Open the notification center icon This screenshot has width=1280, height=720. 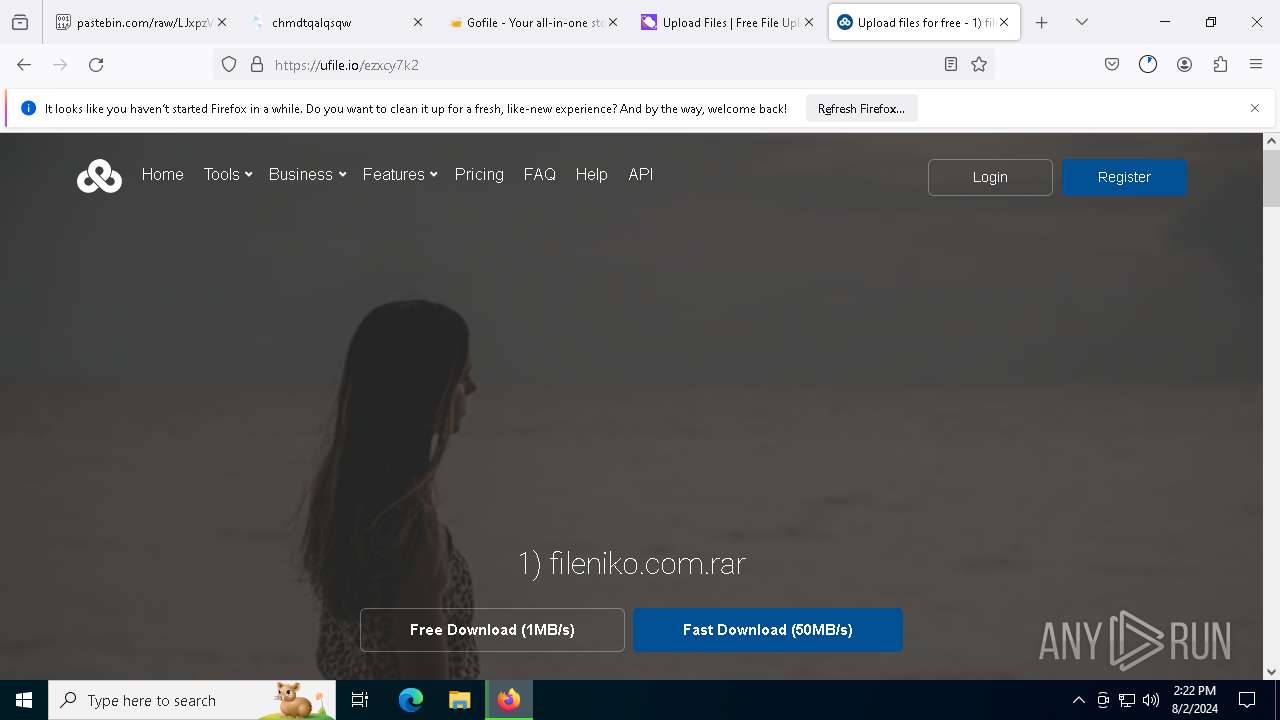tap(1247, 700)
